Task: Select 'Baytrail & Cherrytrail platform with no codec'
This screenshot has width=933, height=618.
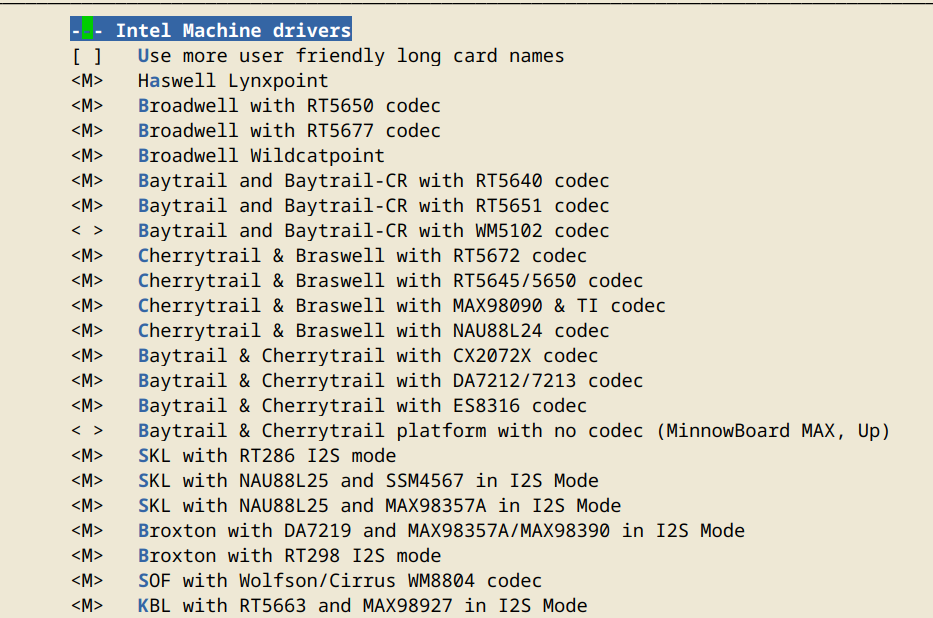Action: [x=514, y=431]
